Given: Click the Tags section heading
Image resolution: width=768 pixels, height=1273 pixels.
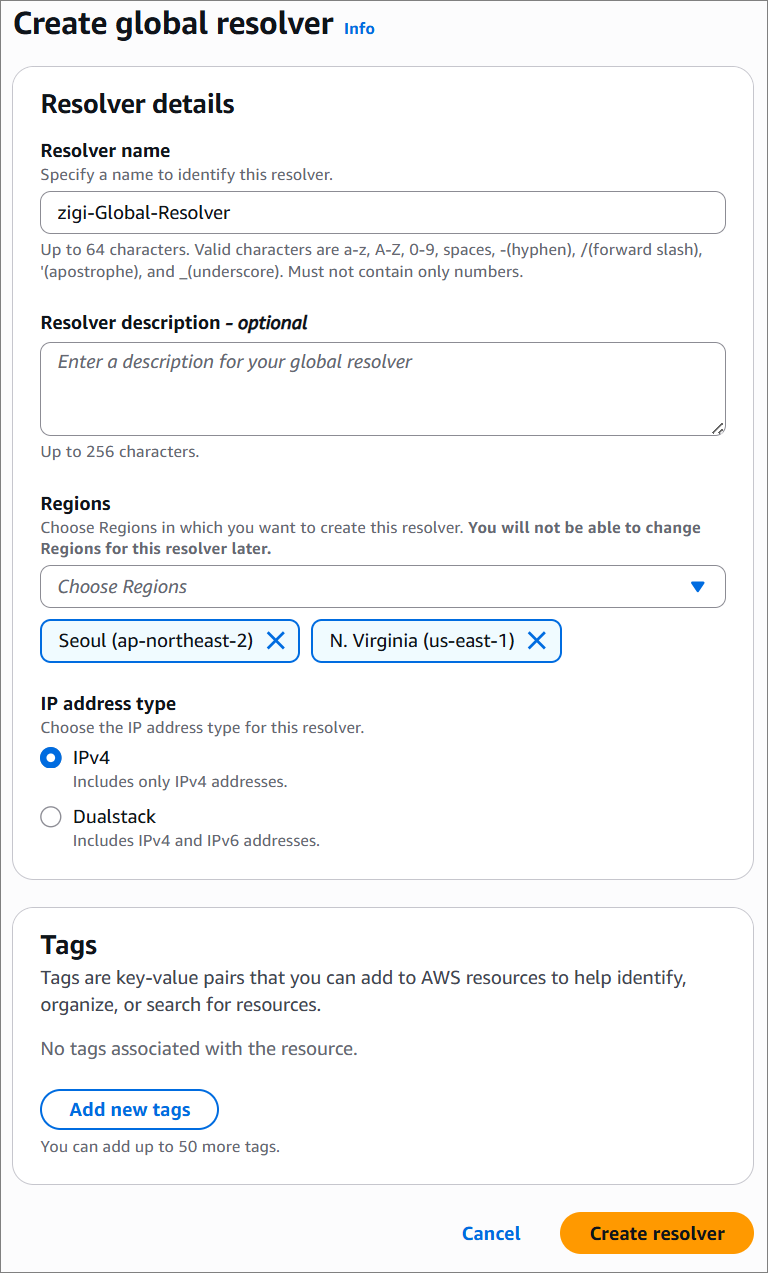Looking at the screenshot, I should pyautogui.click(x=68, y=945).
